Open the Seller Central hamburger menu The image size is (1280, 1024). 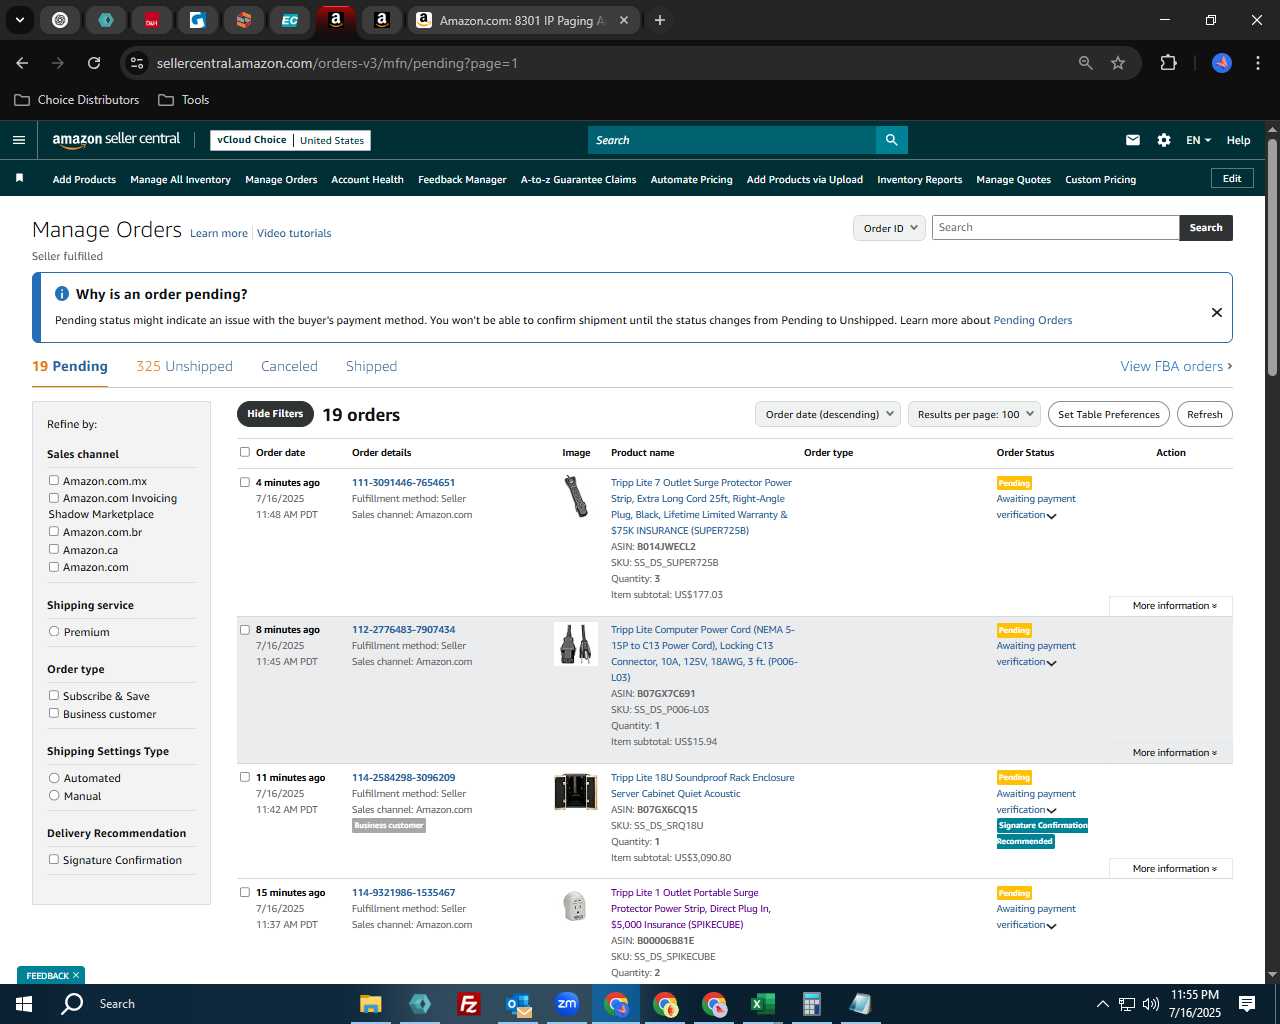(19, 140)
